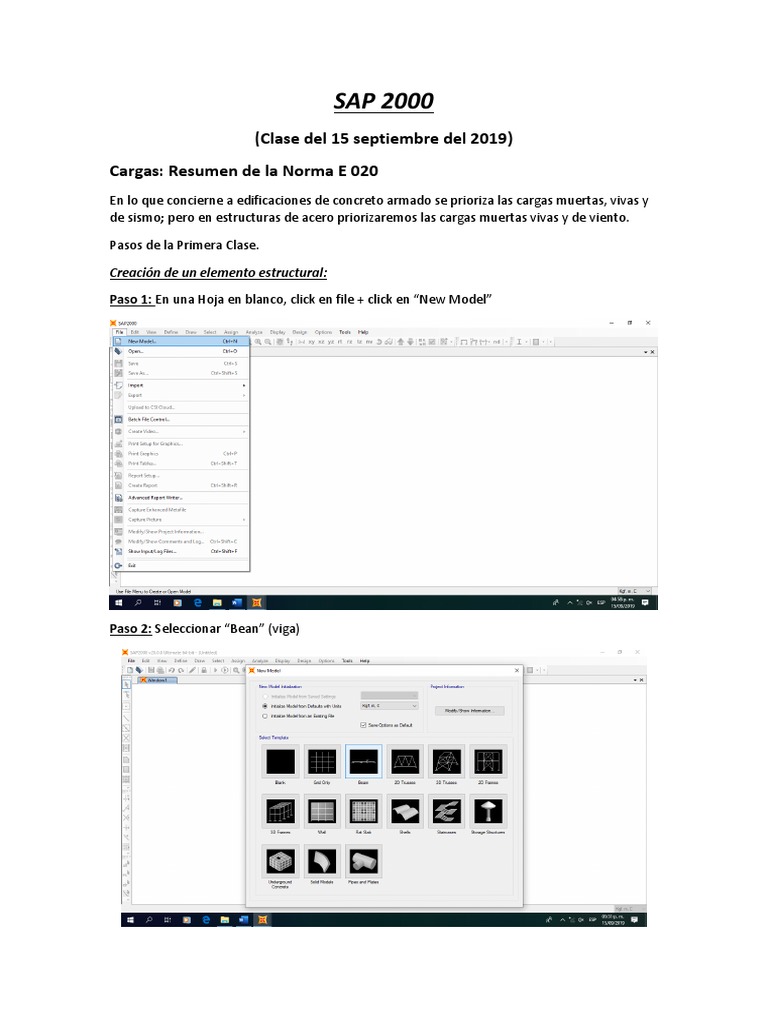
Task: Click the xz view toolbar button
Action: click(x=321, y=342)
